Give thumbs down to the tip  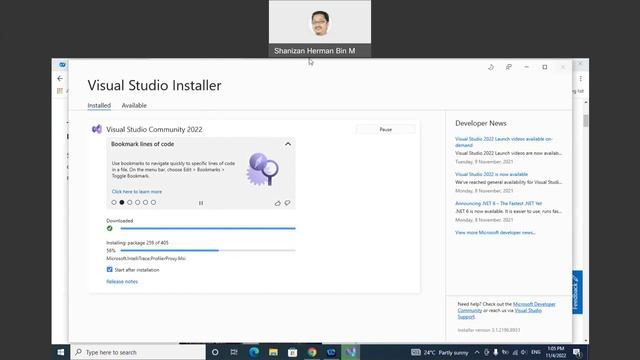pos(287,203)
